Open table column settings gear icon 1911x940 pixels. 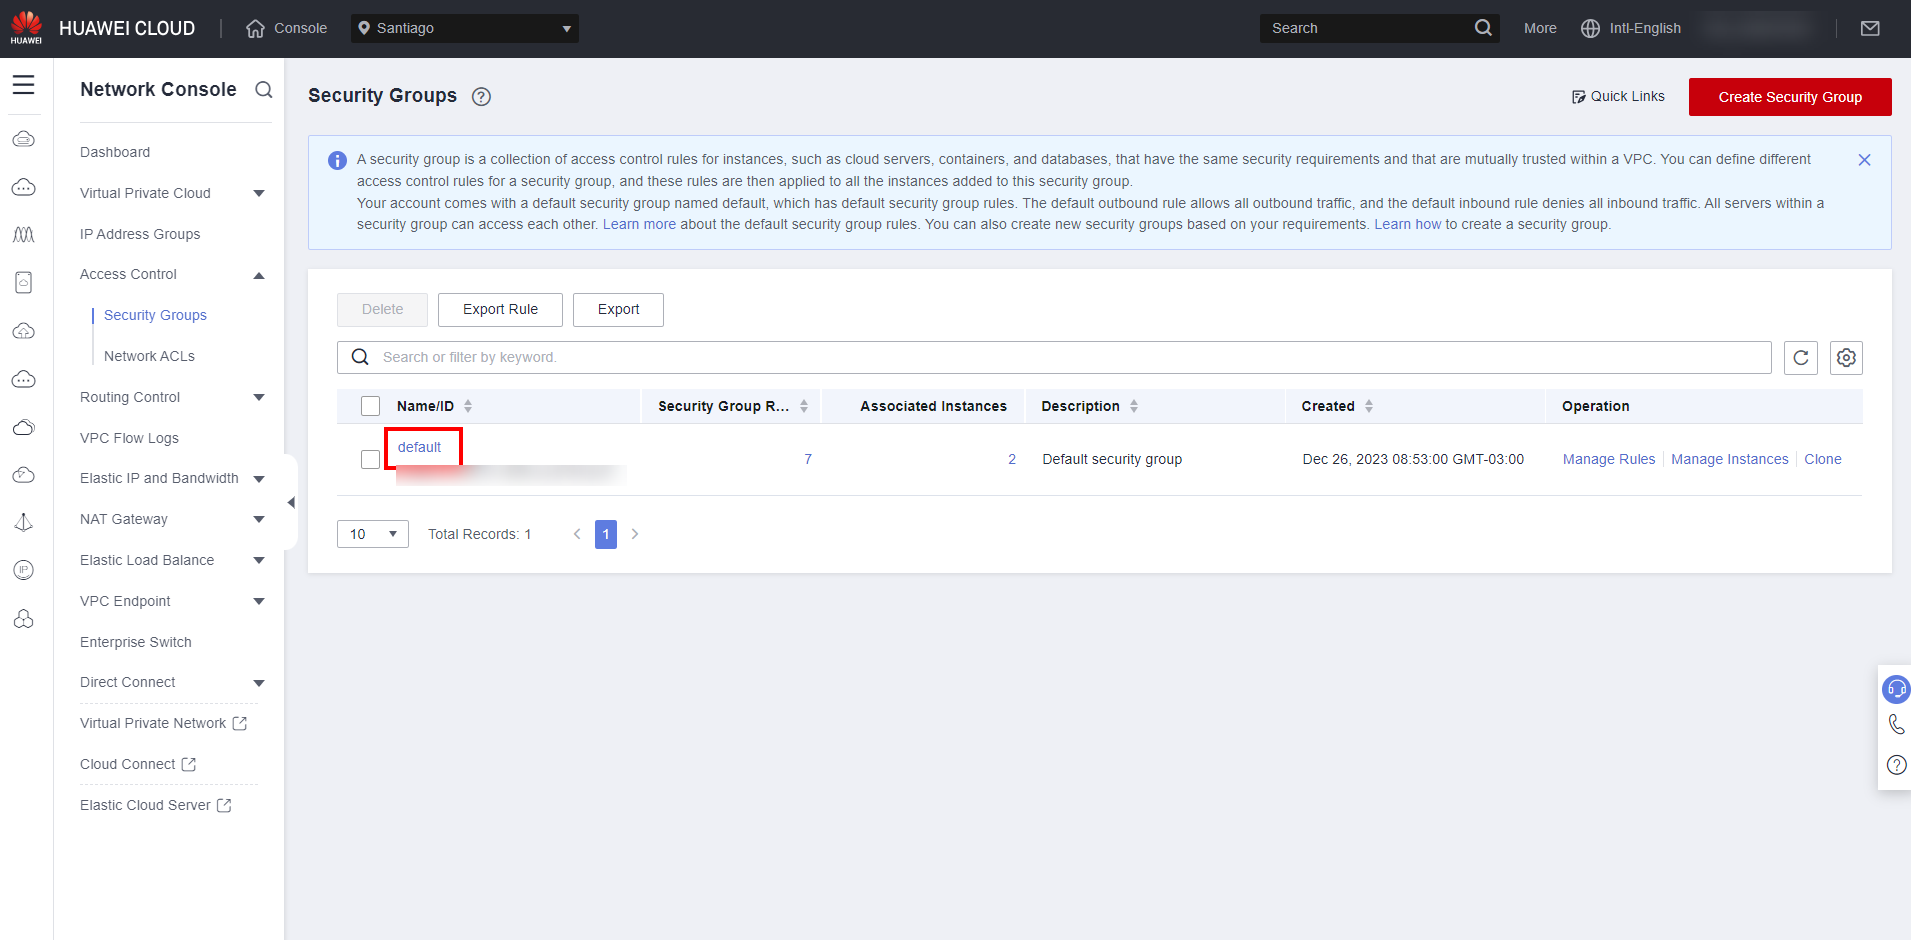coord(1846,358)
